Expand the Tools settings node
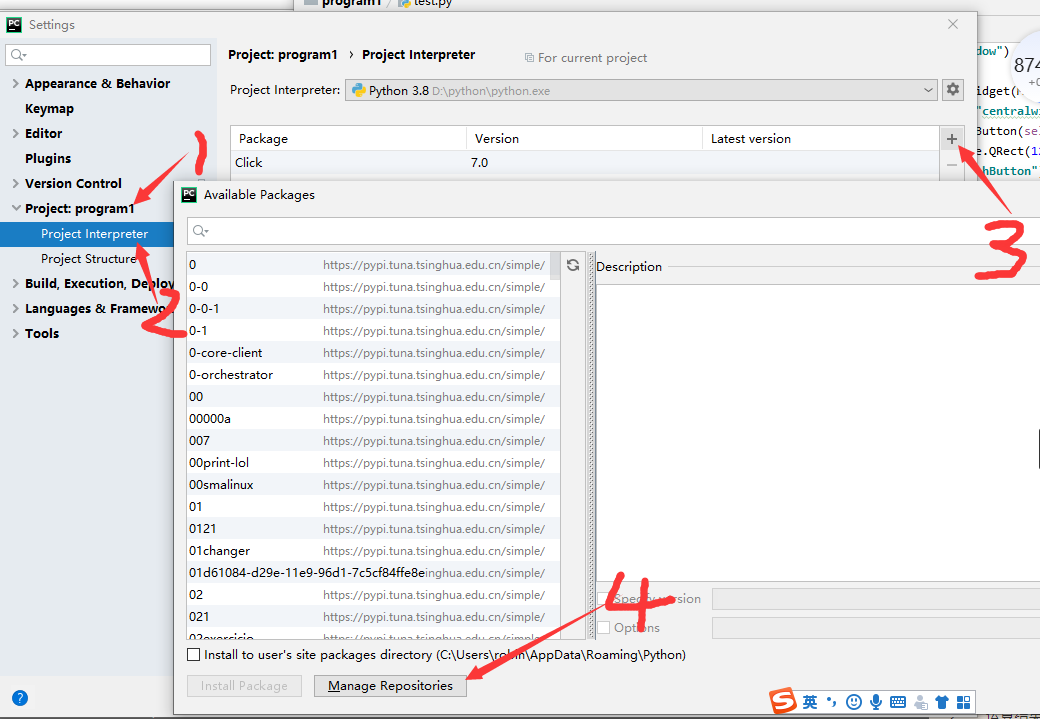This screenshot has width=1040, height=719. [x=15, y=334]
